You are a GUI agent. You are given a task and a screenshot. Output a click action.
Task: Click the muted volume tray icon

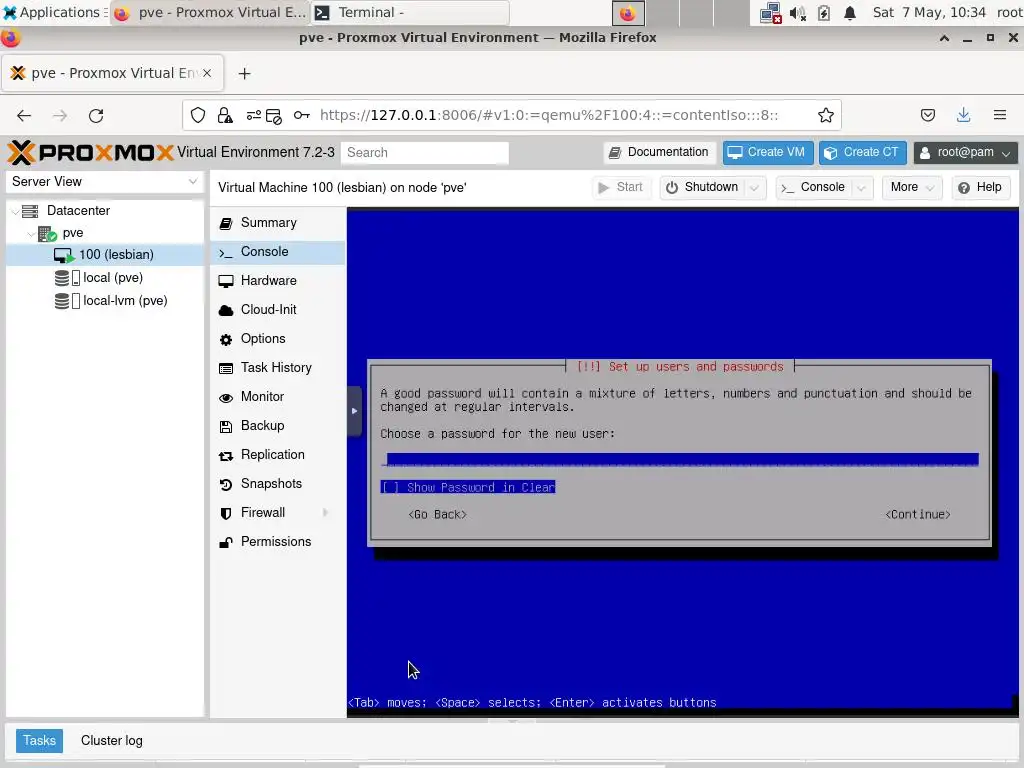797,13
